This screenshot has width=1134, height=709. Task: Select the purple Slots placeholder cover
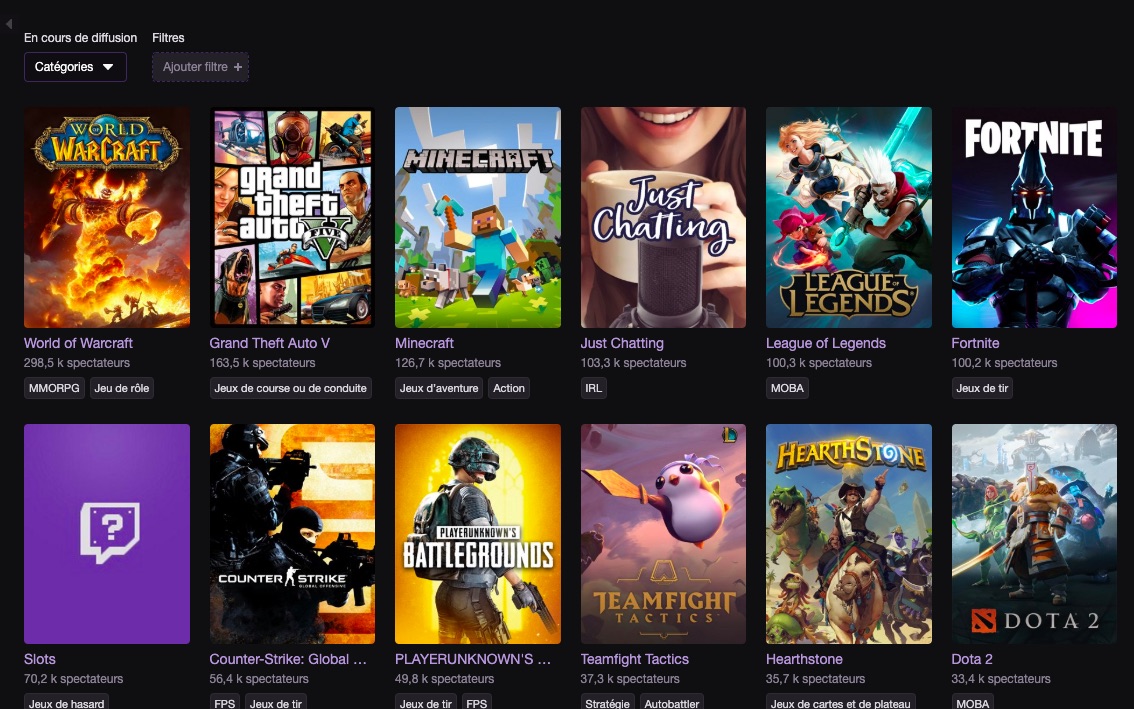click(x=107, y=534)
